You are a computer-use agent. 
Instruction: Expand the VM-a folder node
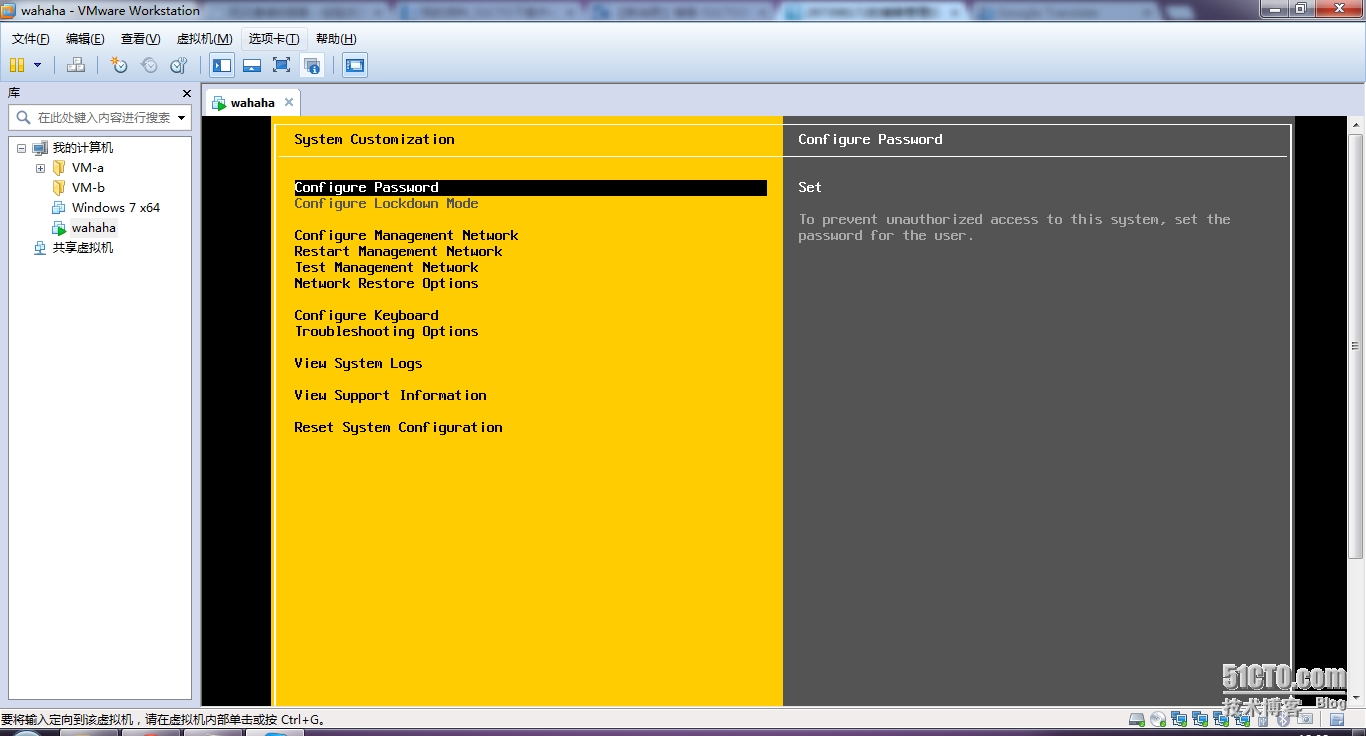point(40,168)
